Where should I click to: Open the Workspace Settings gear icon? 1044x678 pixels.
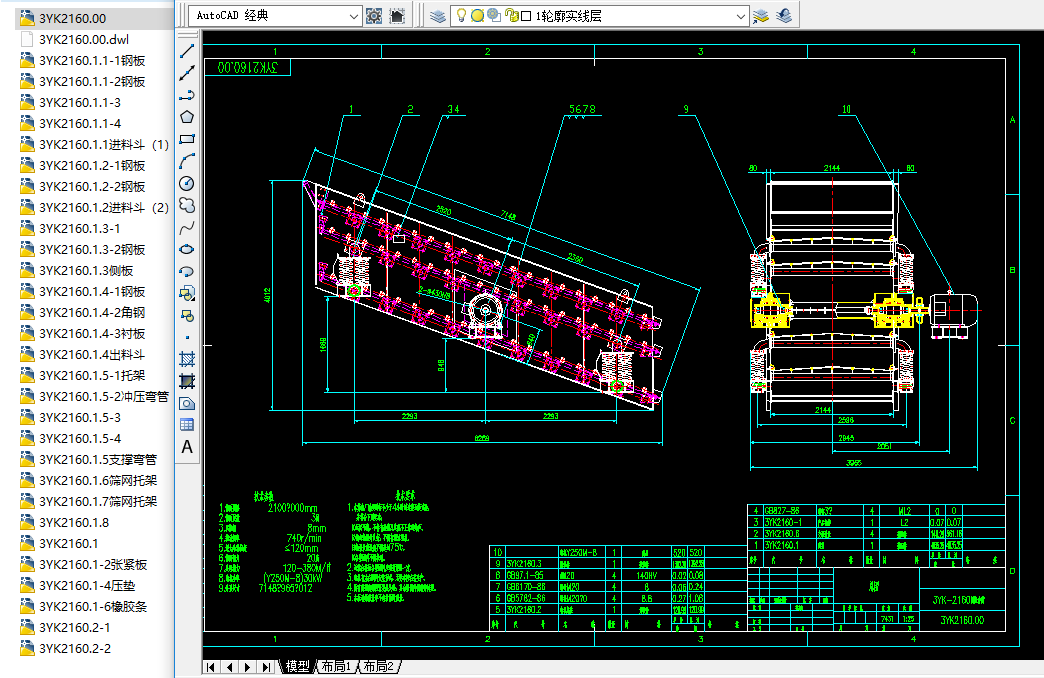(374, 16)
